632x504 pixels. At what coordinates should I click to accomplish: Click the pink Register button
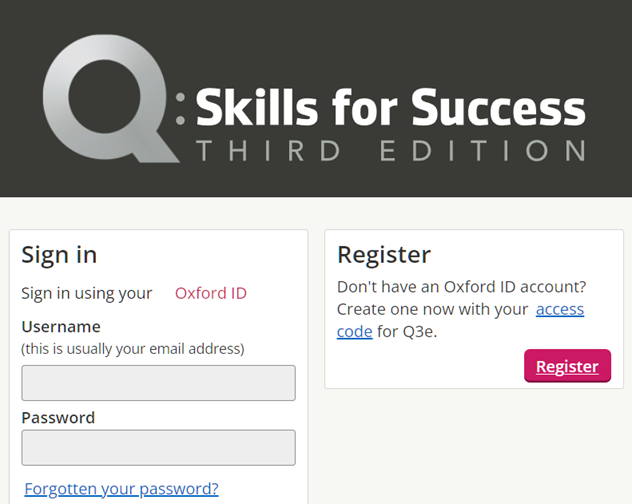point(568,366)
